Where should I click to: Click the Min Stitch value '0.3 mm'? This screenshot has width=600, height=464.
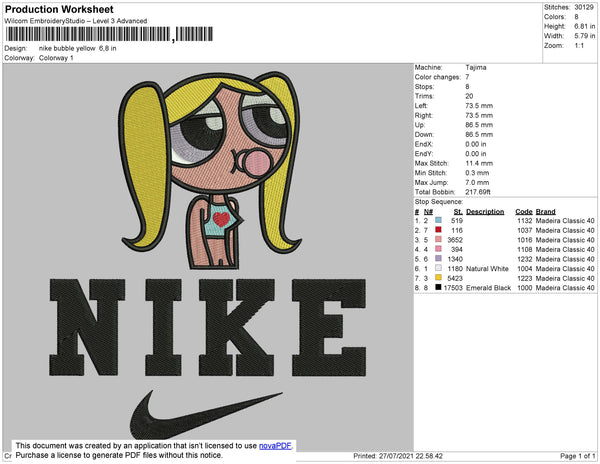click(x=477, y=173)
